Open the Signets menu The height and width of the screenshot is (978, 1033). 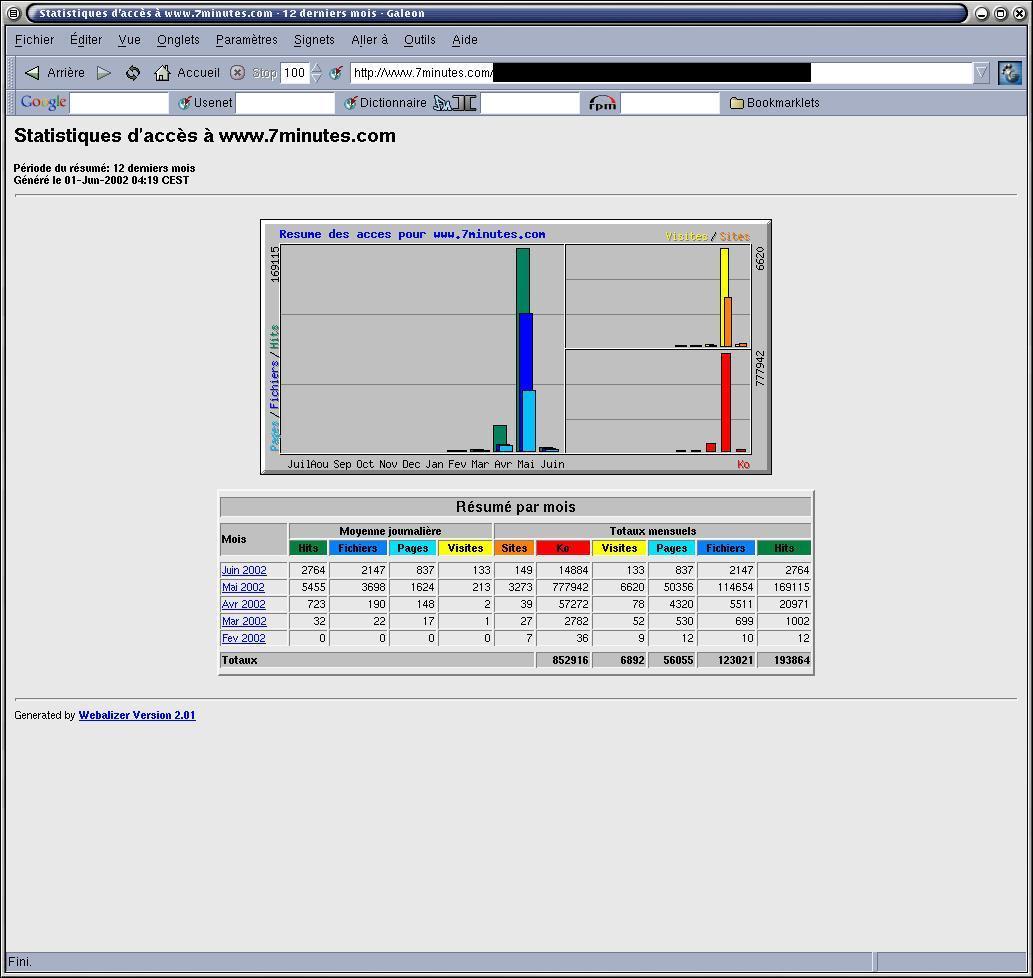click(314, 40)
